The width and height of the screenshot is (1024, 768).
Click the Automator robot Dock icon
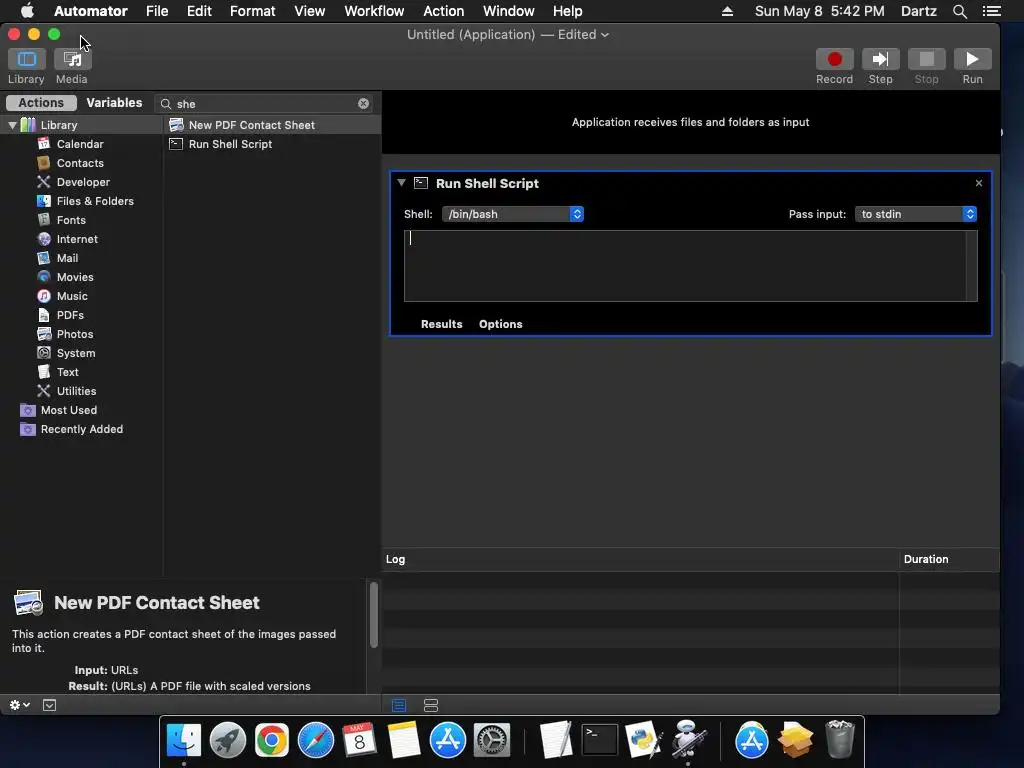688,739
